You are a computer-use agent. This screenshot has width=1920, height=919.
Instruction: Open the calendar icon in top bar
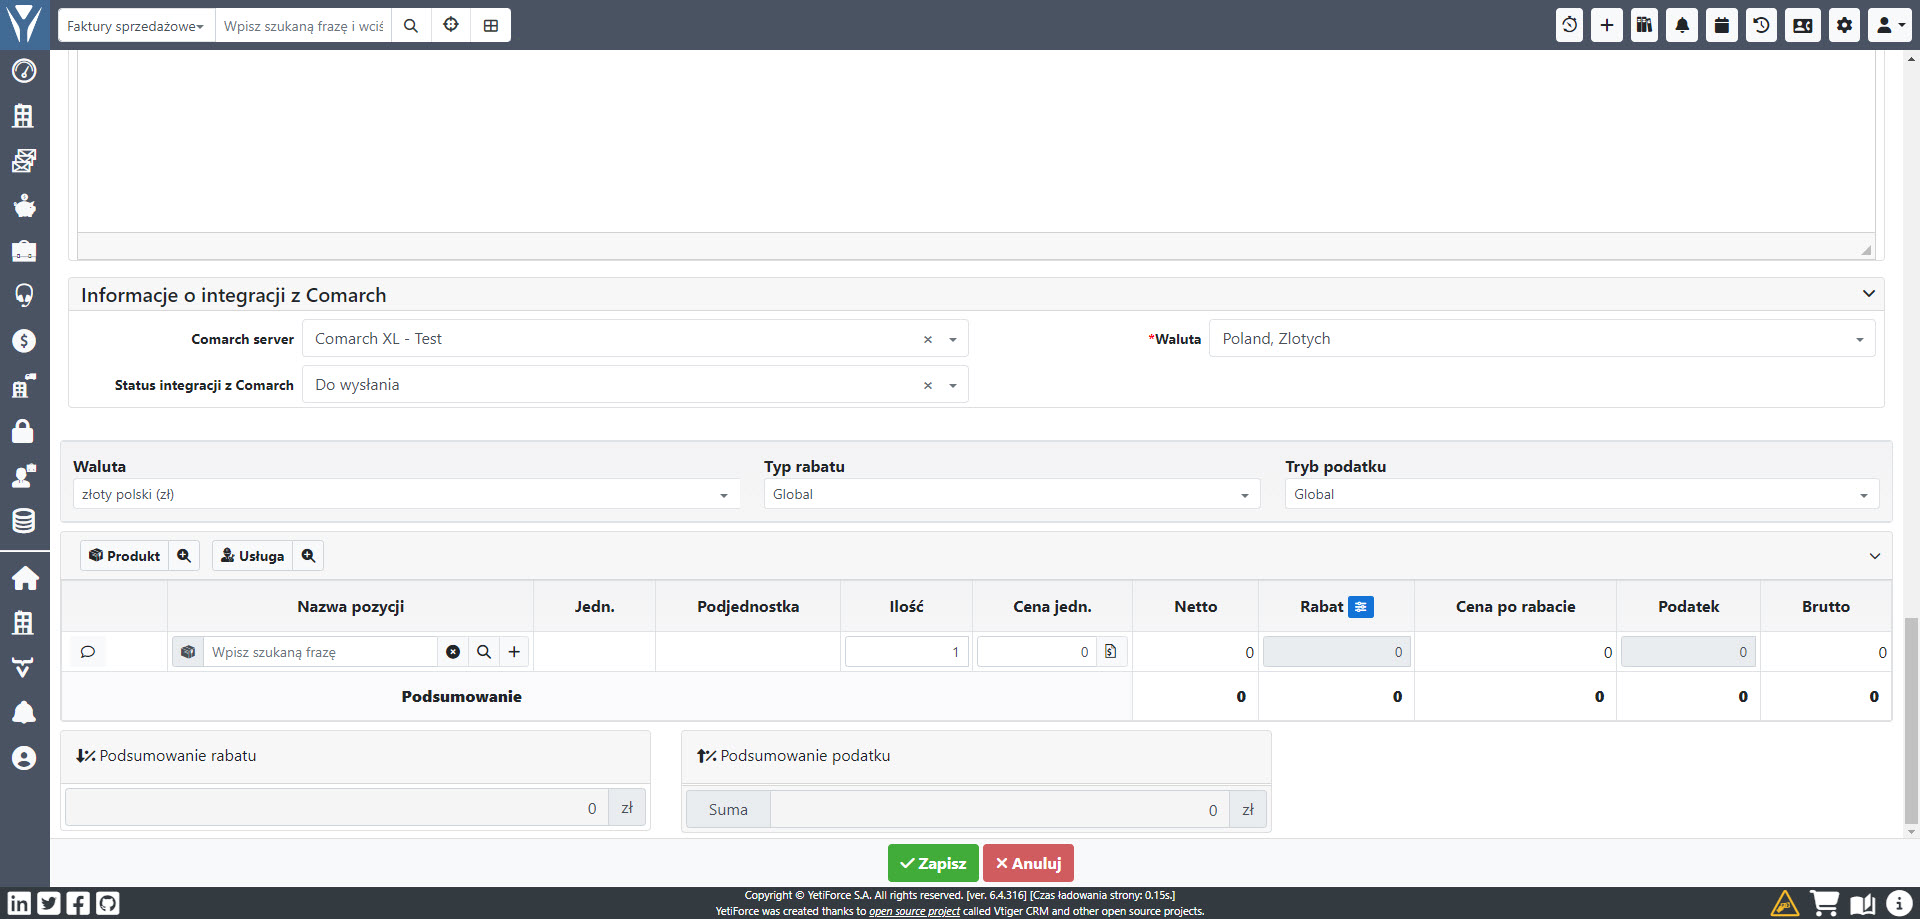[1722, 25]
